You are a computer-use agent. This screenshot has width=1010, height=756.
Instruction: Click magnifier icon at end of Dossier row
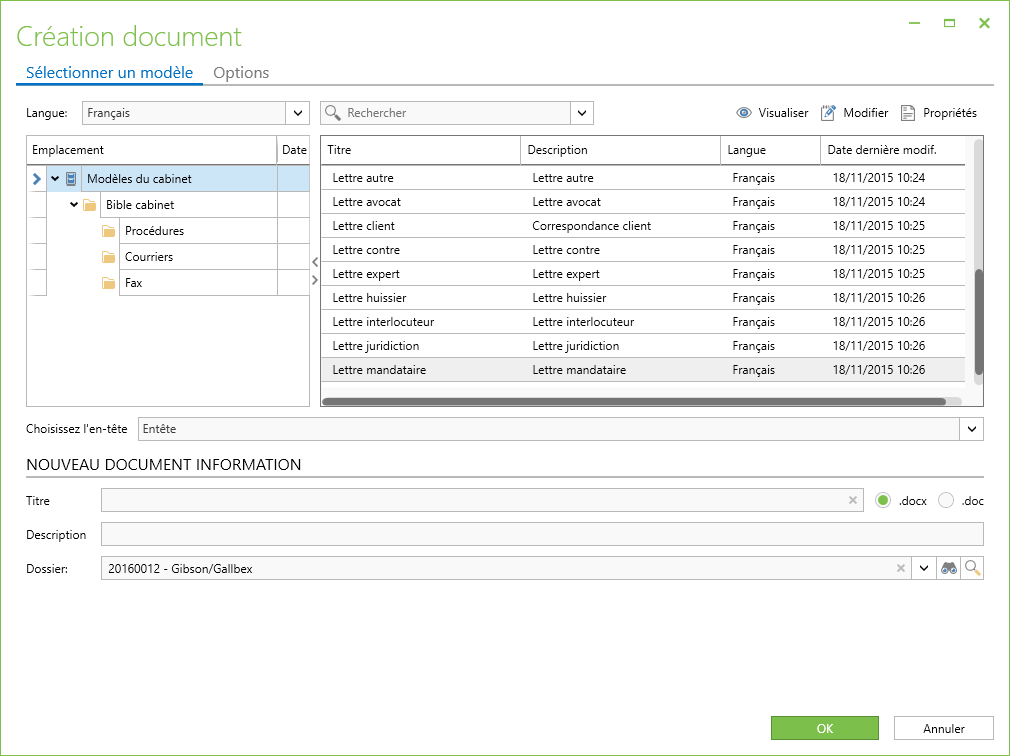click(x=972, y=568)
